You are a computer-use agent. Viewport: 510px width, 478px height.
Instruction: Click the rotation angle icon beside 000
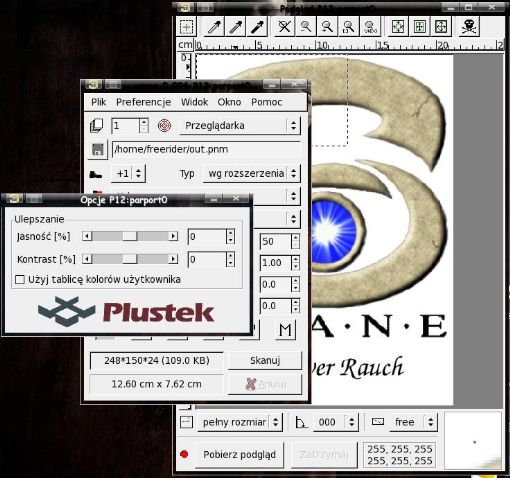coord(301,422)
